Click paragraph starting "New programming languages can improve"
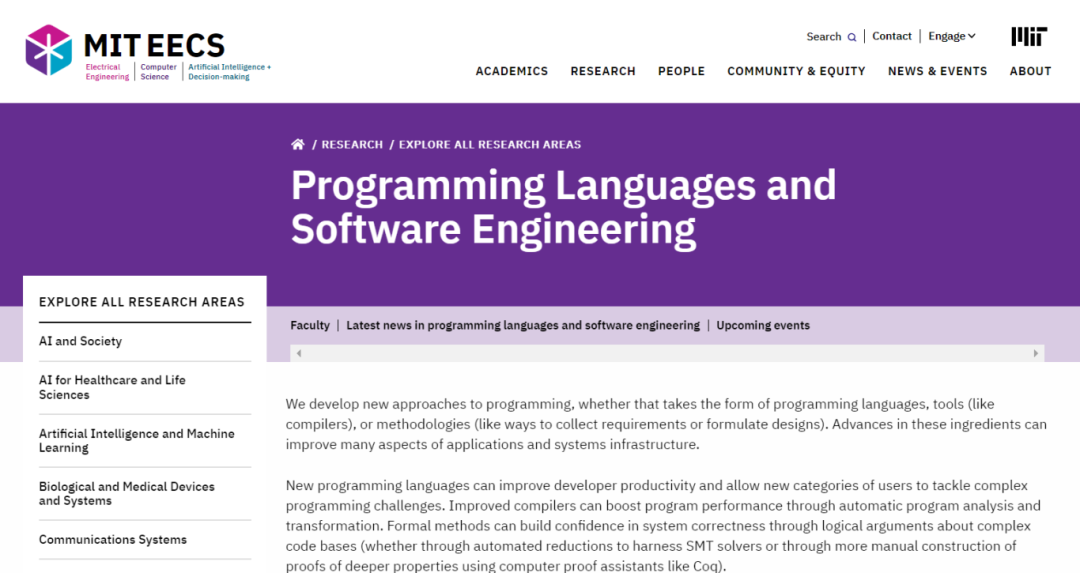The image size is (1080, 573). 663,525
